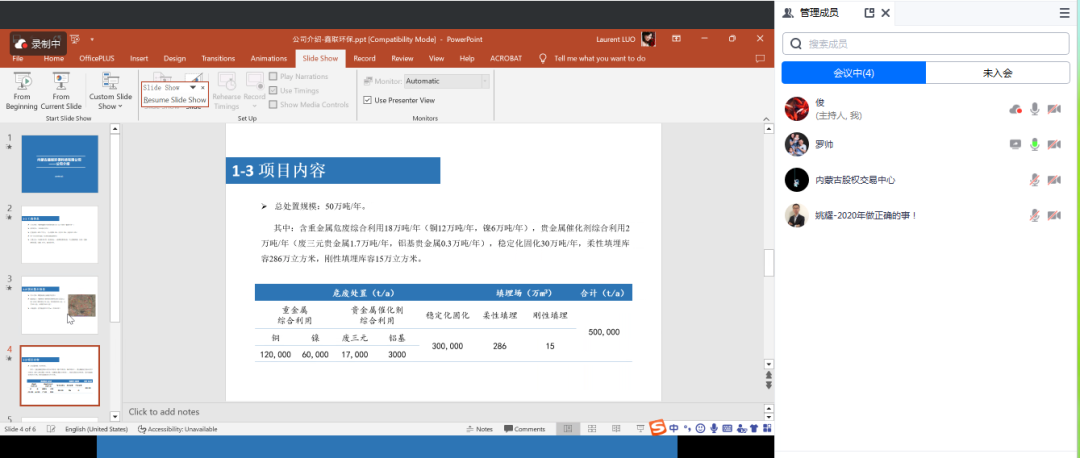The height and width of the screenshot is (458, 1080).
Task: Select slide 3 thumbnail in slide panel
Action: pos(60,305)
